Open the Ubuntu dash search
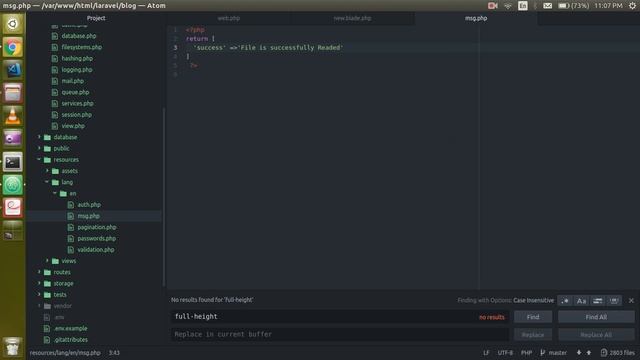Image resolution: width=640 pixels, height=360 pixels. [x=13, y=24]
